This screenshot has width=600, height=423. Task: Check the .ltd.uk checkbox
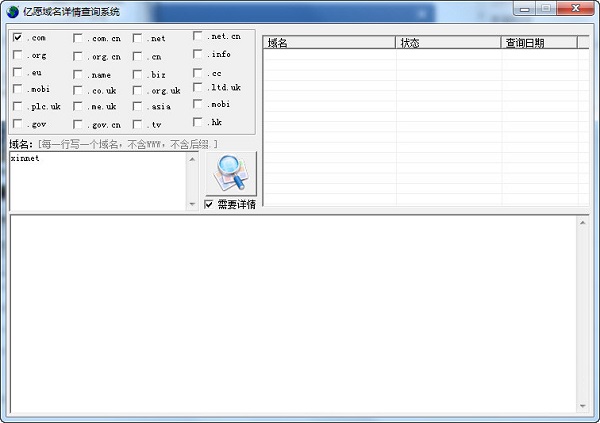[x=197, y=87]
